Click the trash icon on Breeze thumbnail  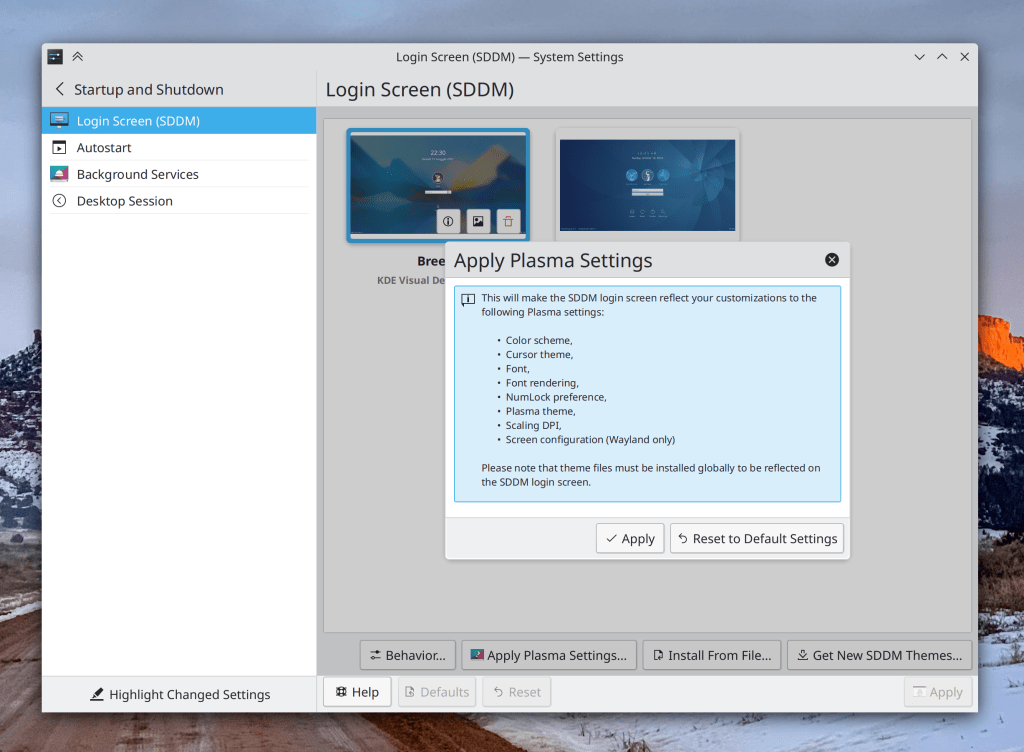(x=508, y=222)
